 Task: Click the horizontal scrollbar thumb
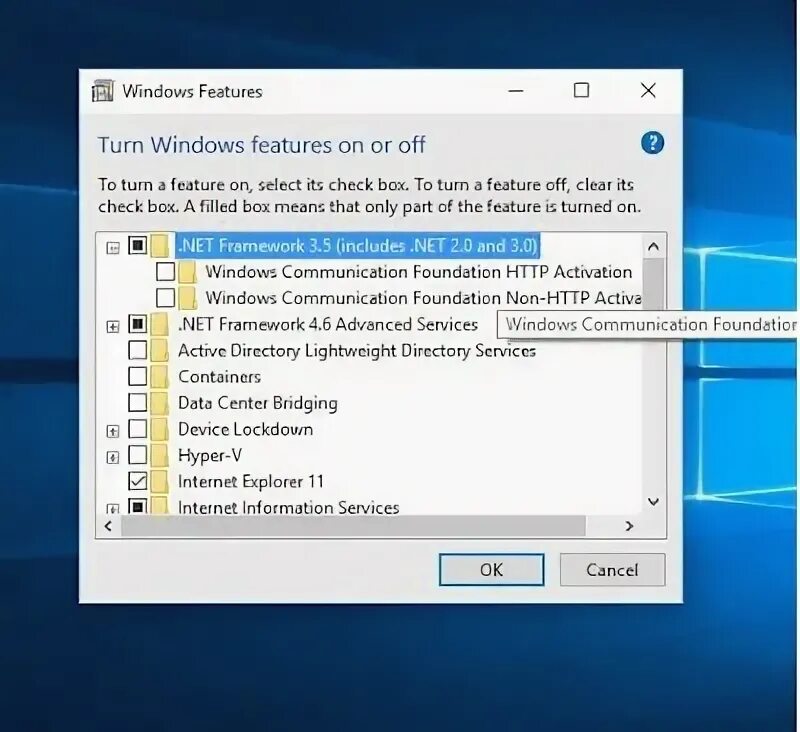click(353, 526)
